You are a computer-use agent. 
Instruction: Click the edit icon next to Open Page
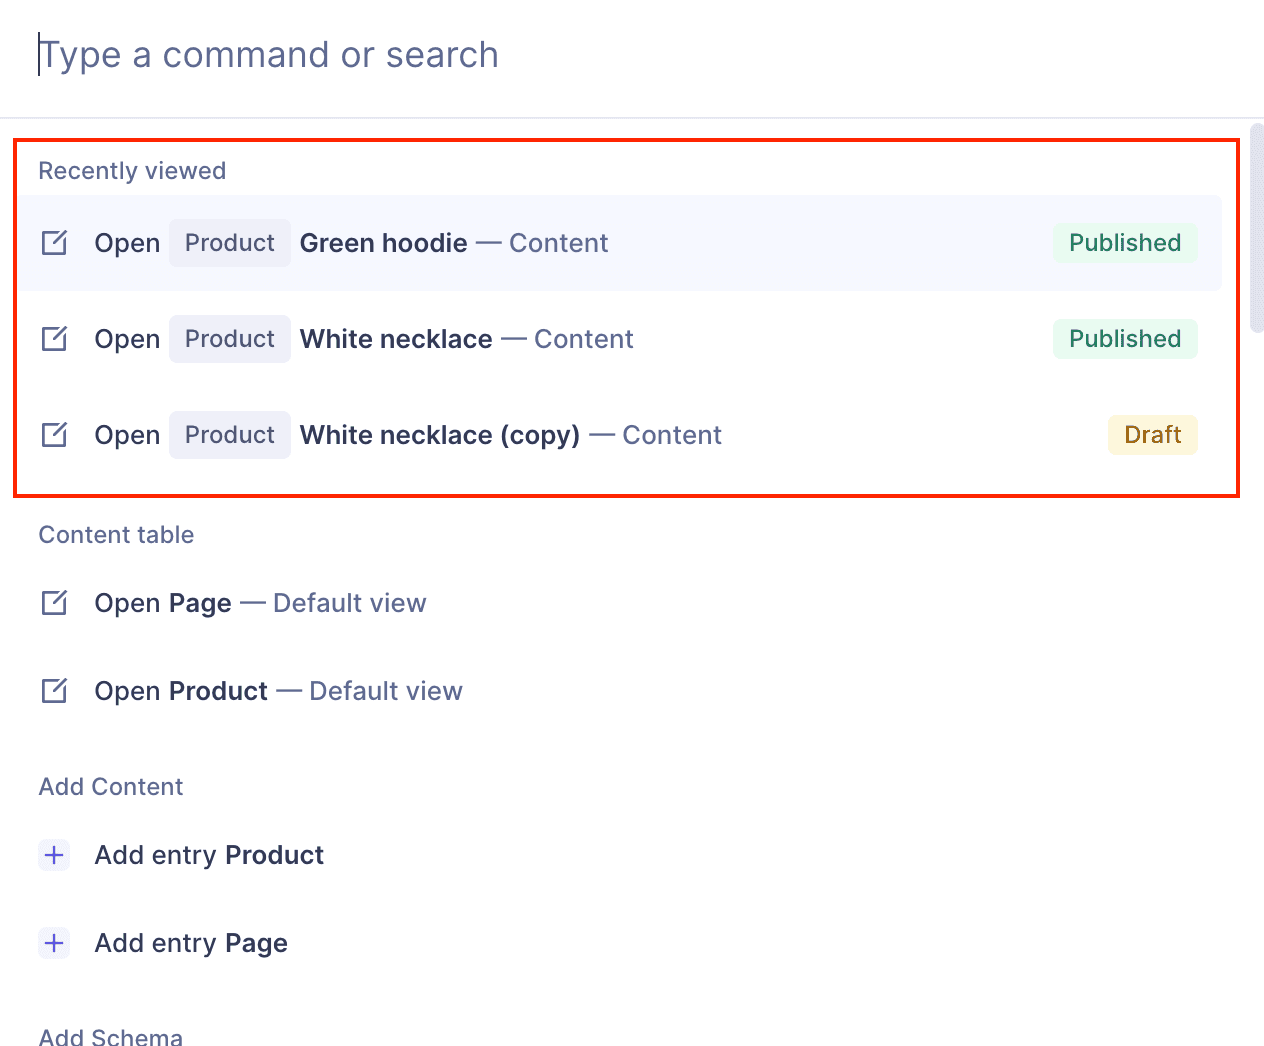point(55,602)
